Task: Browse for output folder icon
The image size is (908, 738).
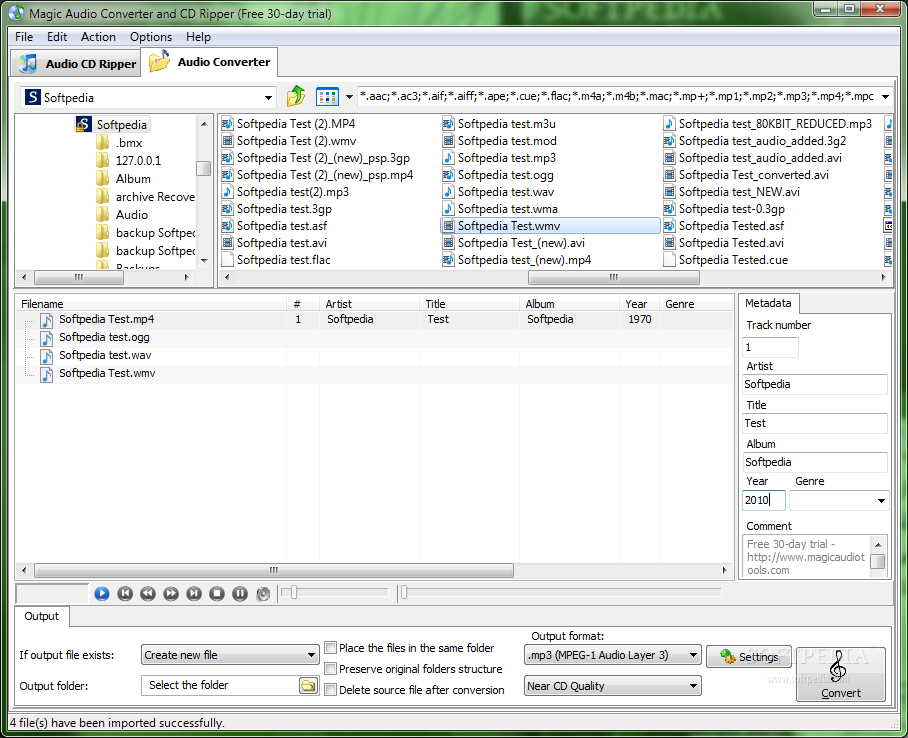Action: 308,686
